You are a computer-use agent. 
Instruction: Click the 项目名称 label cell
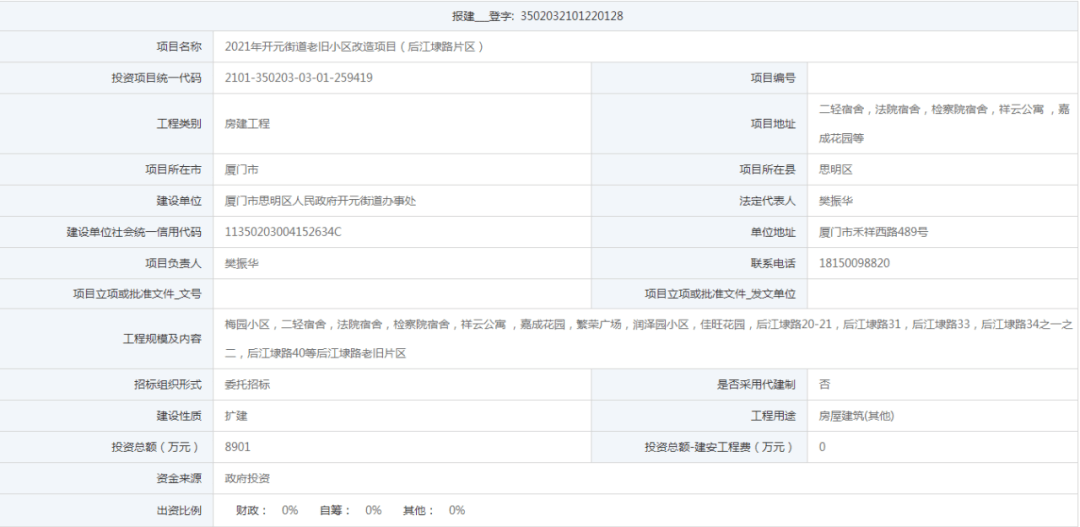[x=178, y=47]
